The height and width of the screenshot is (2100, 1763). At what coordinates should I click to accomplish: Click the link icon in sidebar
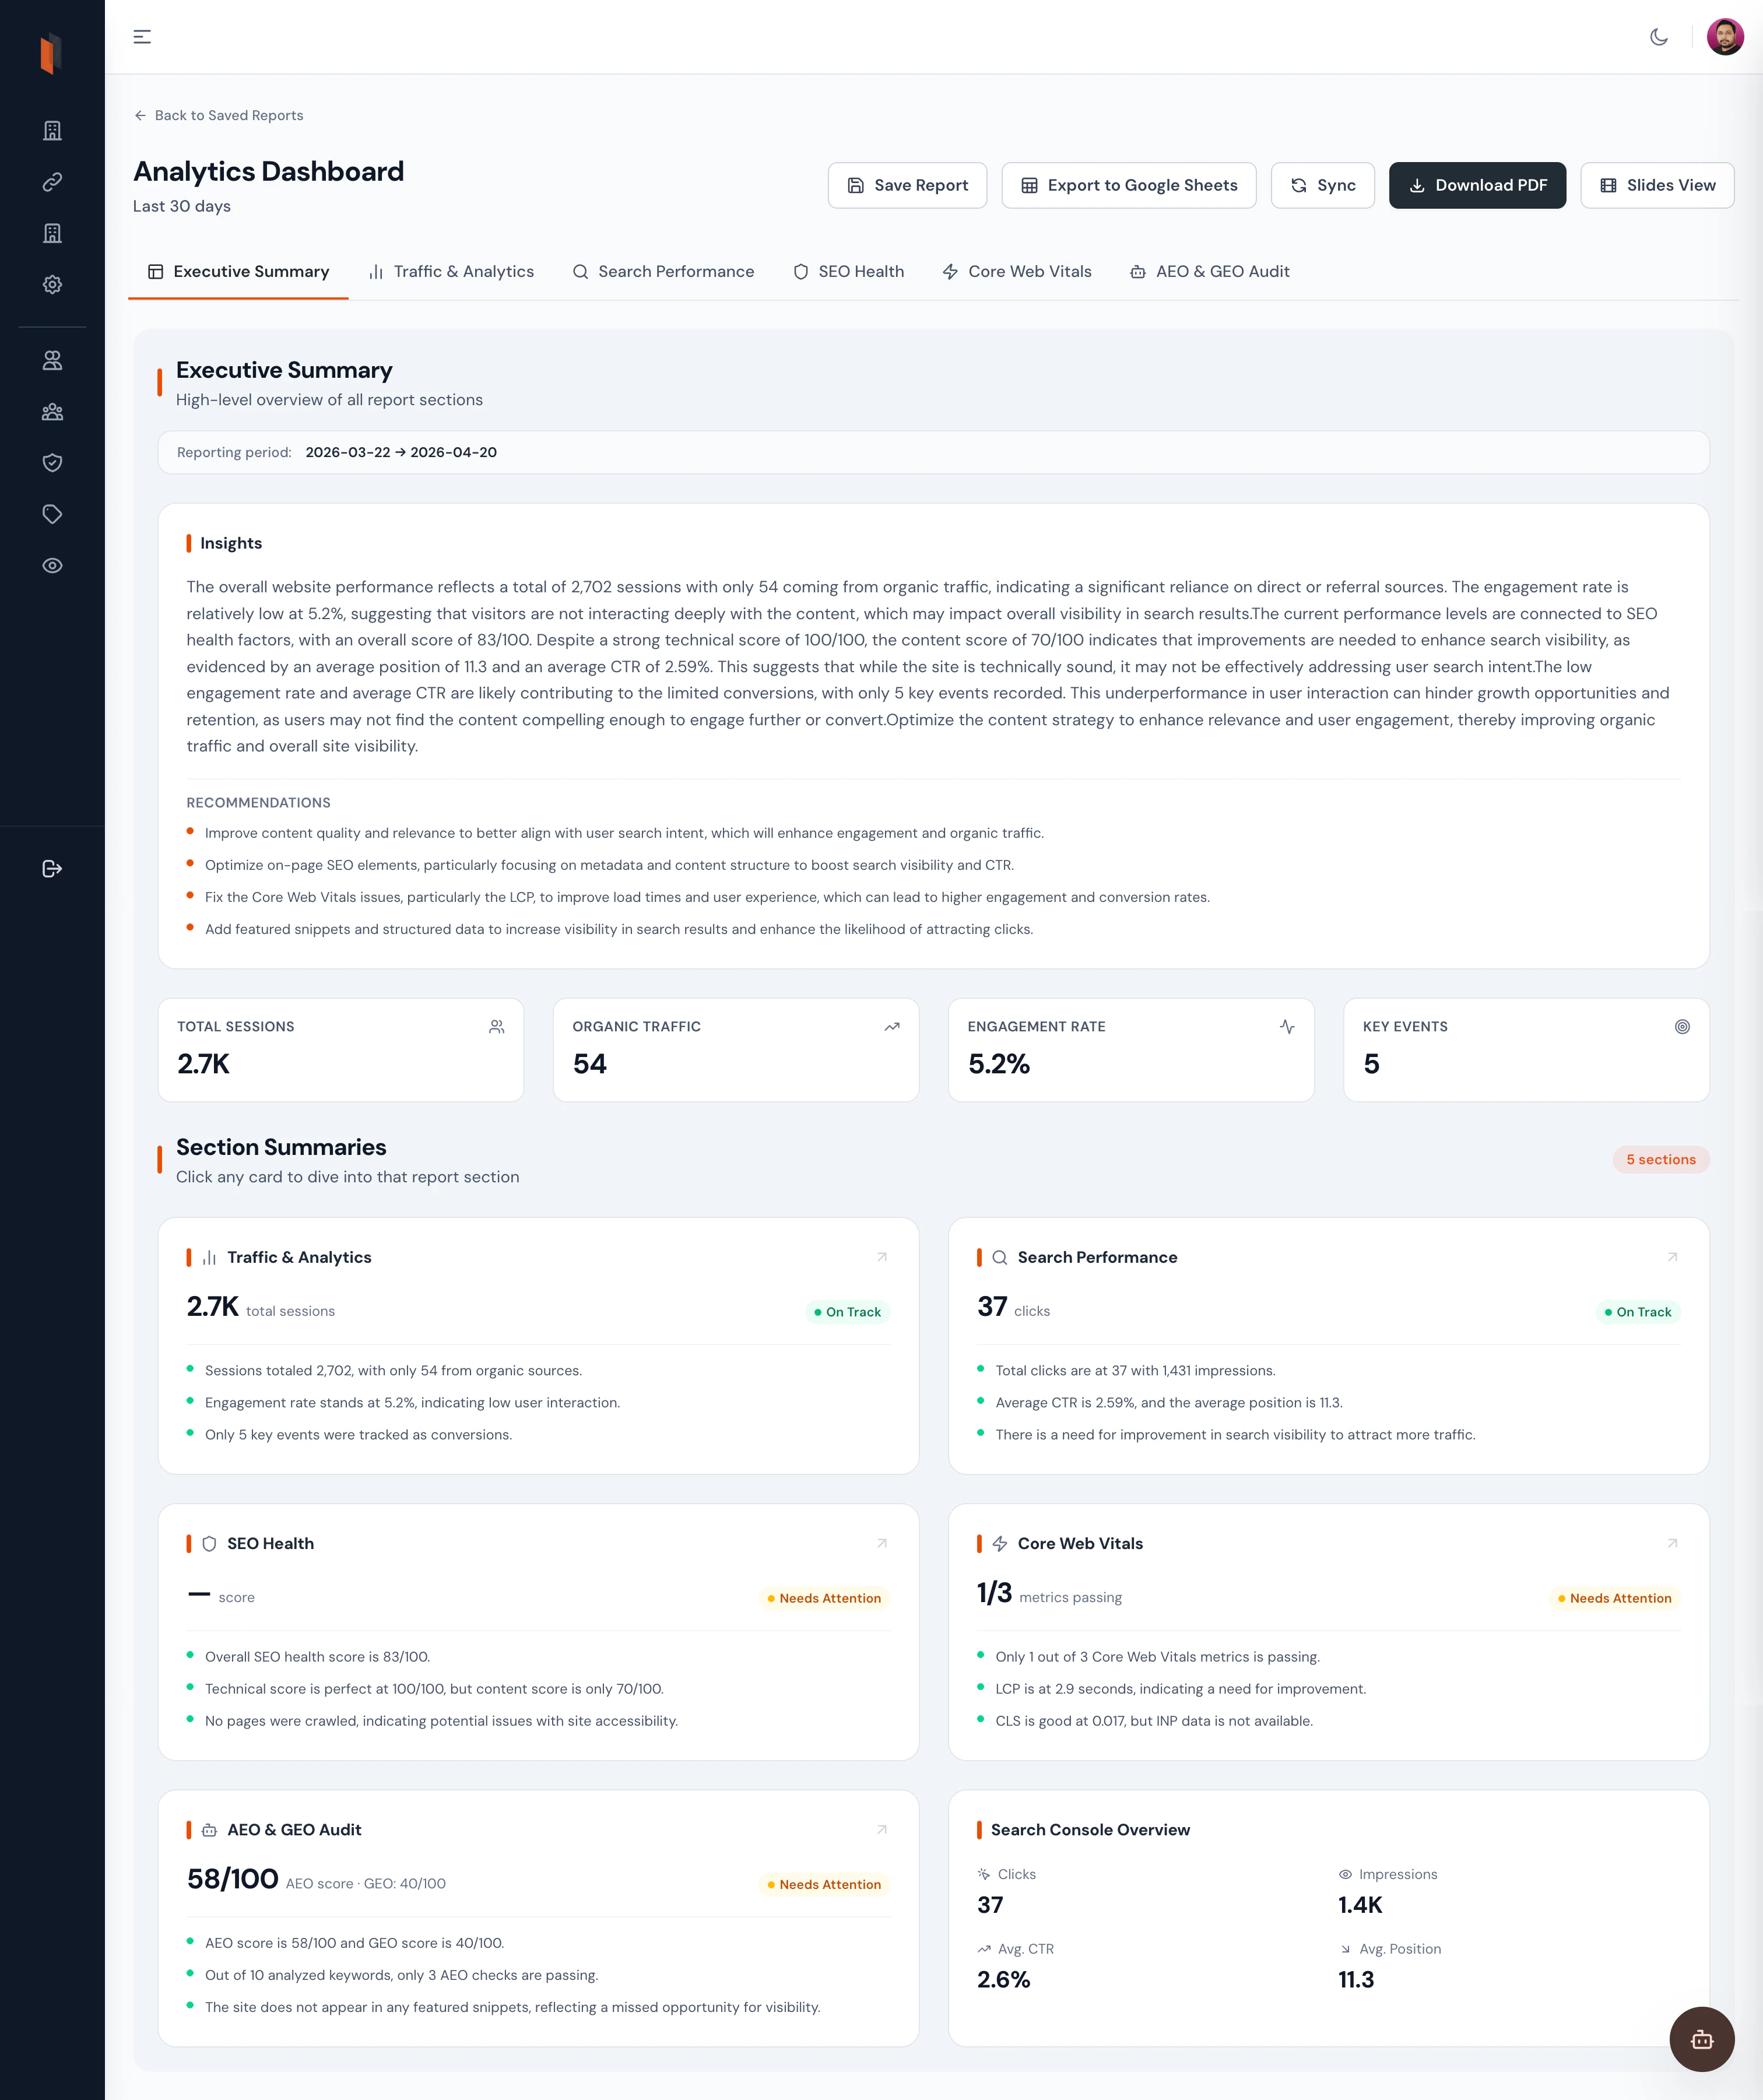click(x=52, y=182)
